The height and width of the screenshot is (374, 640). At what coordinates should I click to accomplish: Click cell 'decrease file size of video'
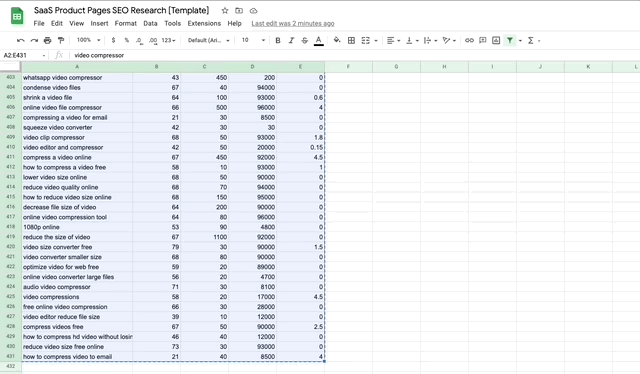[x=77, y=207]
